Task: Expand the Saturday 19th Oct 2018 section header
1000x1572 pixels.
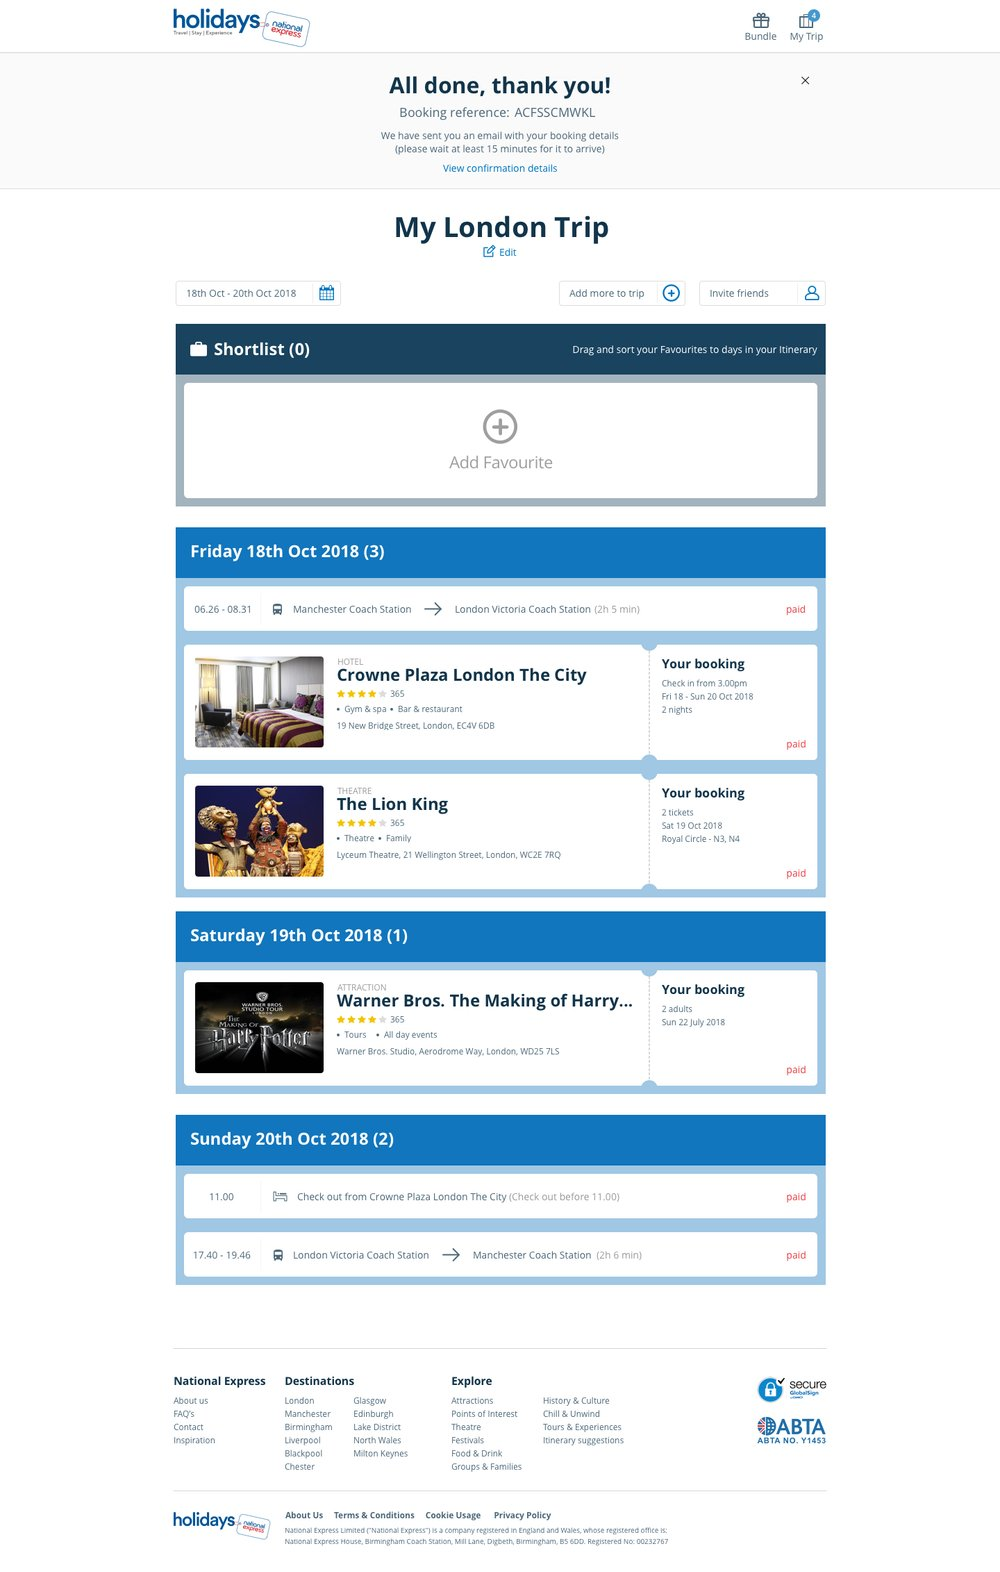Action: (x=500, y=936)
